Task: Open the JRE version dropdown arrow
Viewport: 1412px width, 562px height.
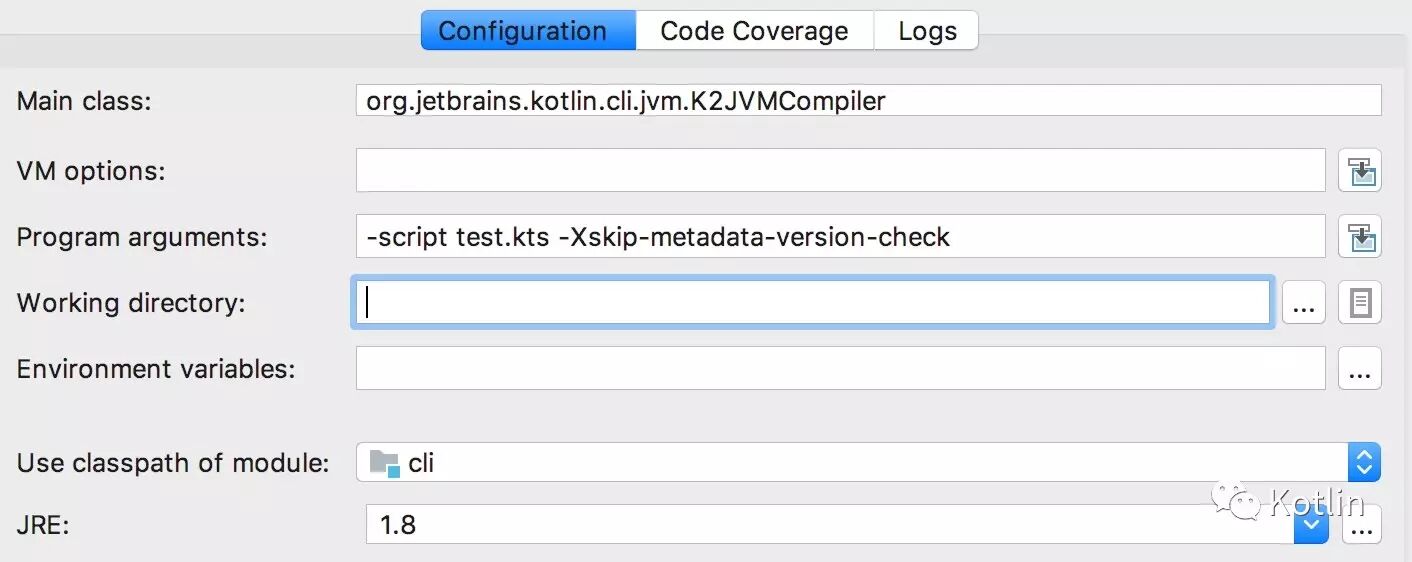Action: pyautogui.click(x=1311, y=524)
